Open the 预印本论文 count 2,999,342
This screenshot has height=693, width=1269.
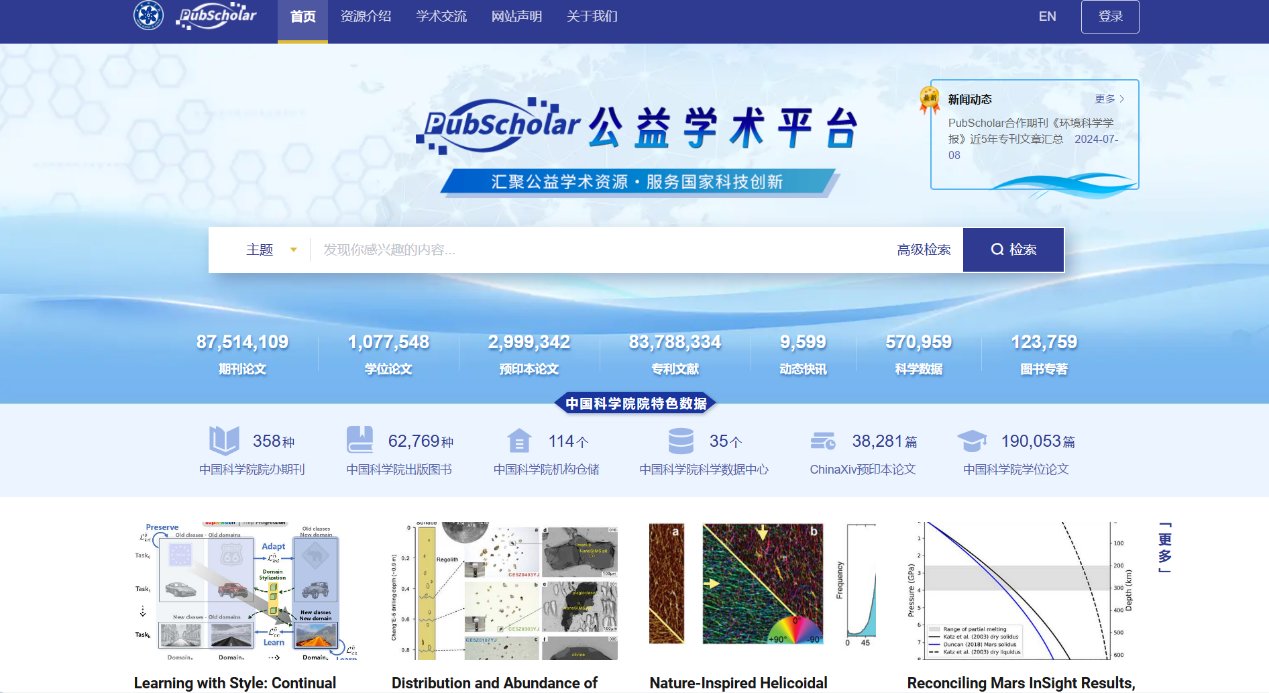click(529, 342)
